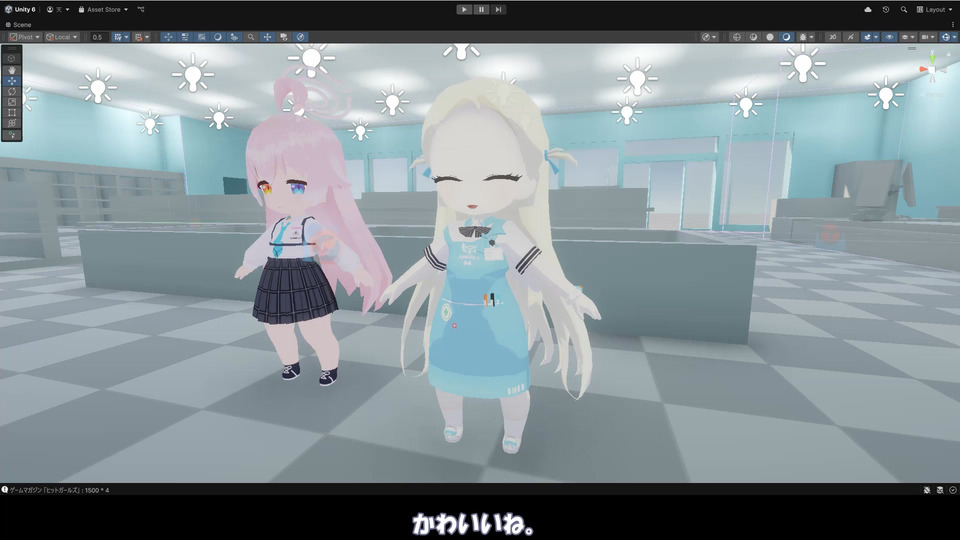Click the Play button to run the scene

point(464,9)
